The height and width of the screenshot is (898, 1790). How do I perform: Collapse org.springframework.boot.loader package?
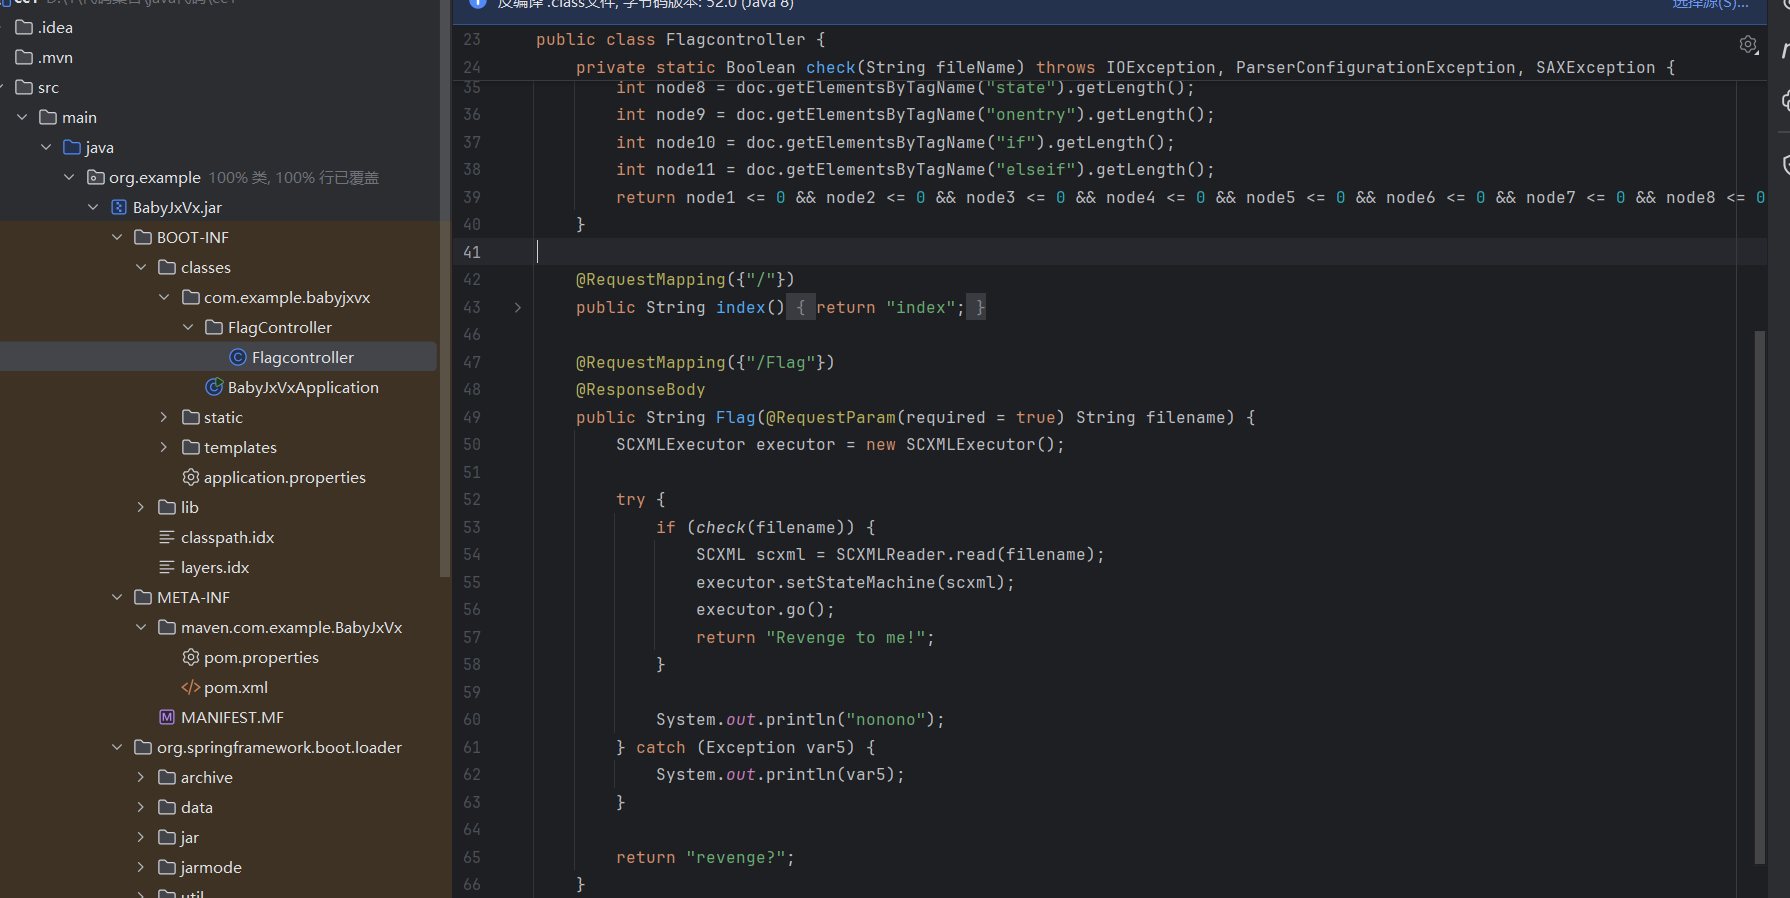(117, 747)
